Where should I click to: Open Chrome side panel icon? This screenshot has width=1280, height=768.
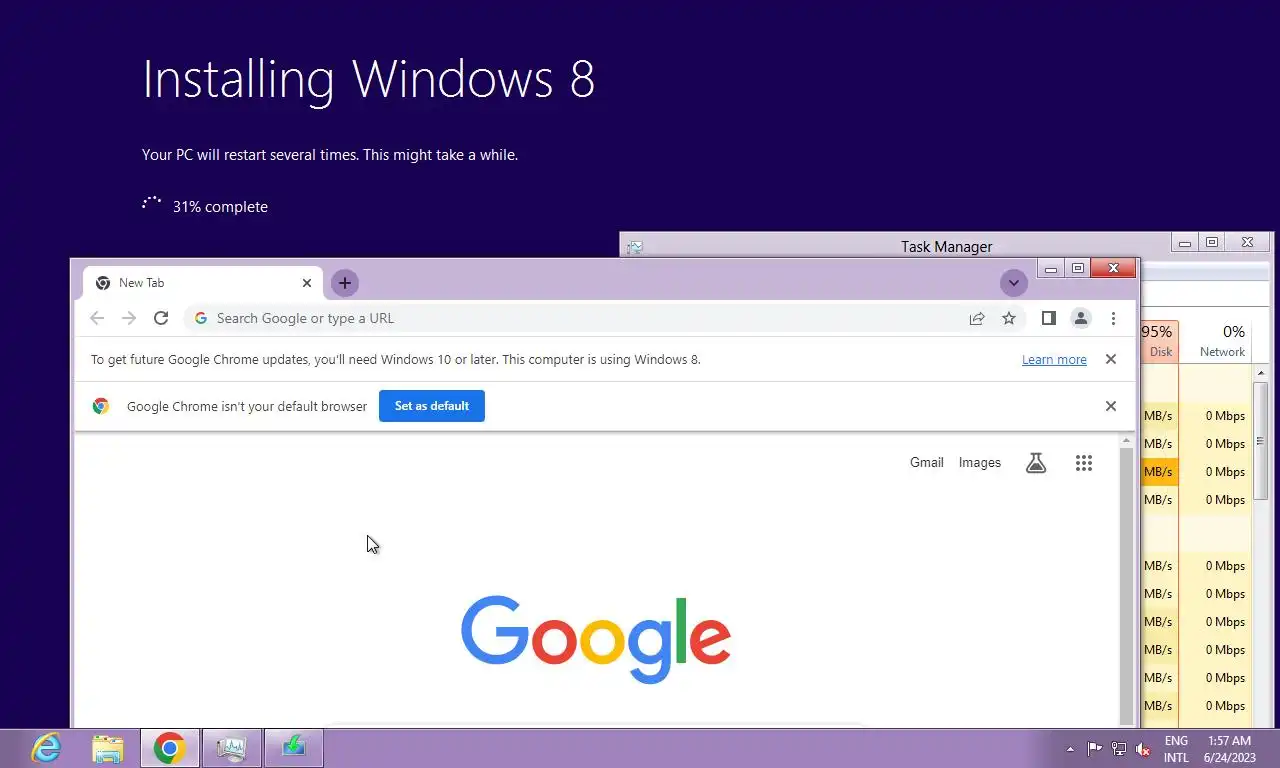(1048, 318)
